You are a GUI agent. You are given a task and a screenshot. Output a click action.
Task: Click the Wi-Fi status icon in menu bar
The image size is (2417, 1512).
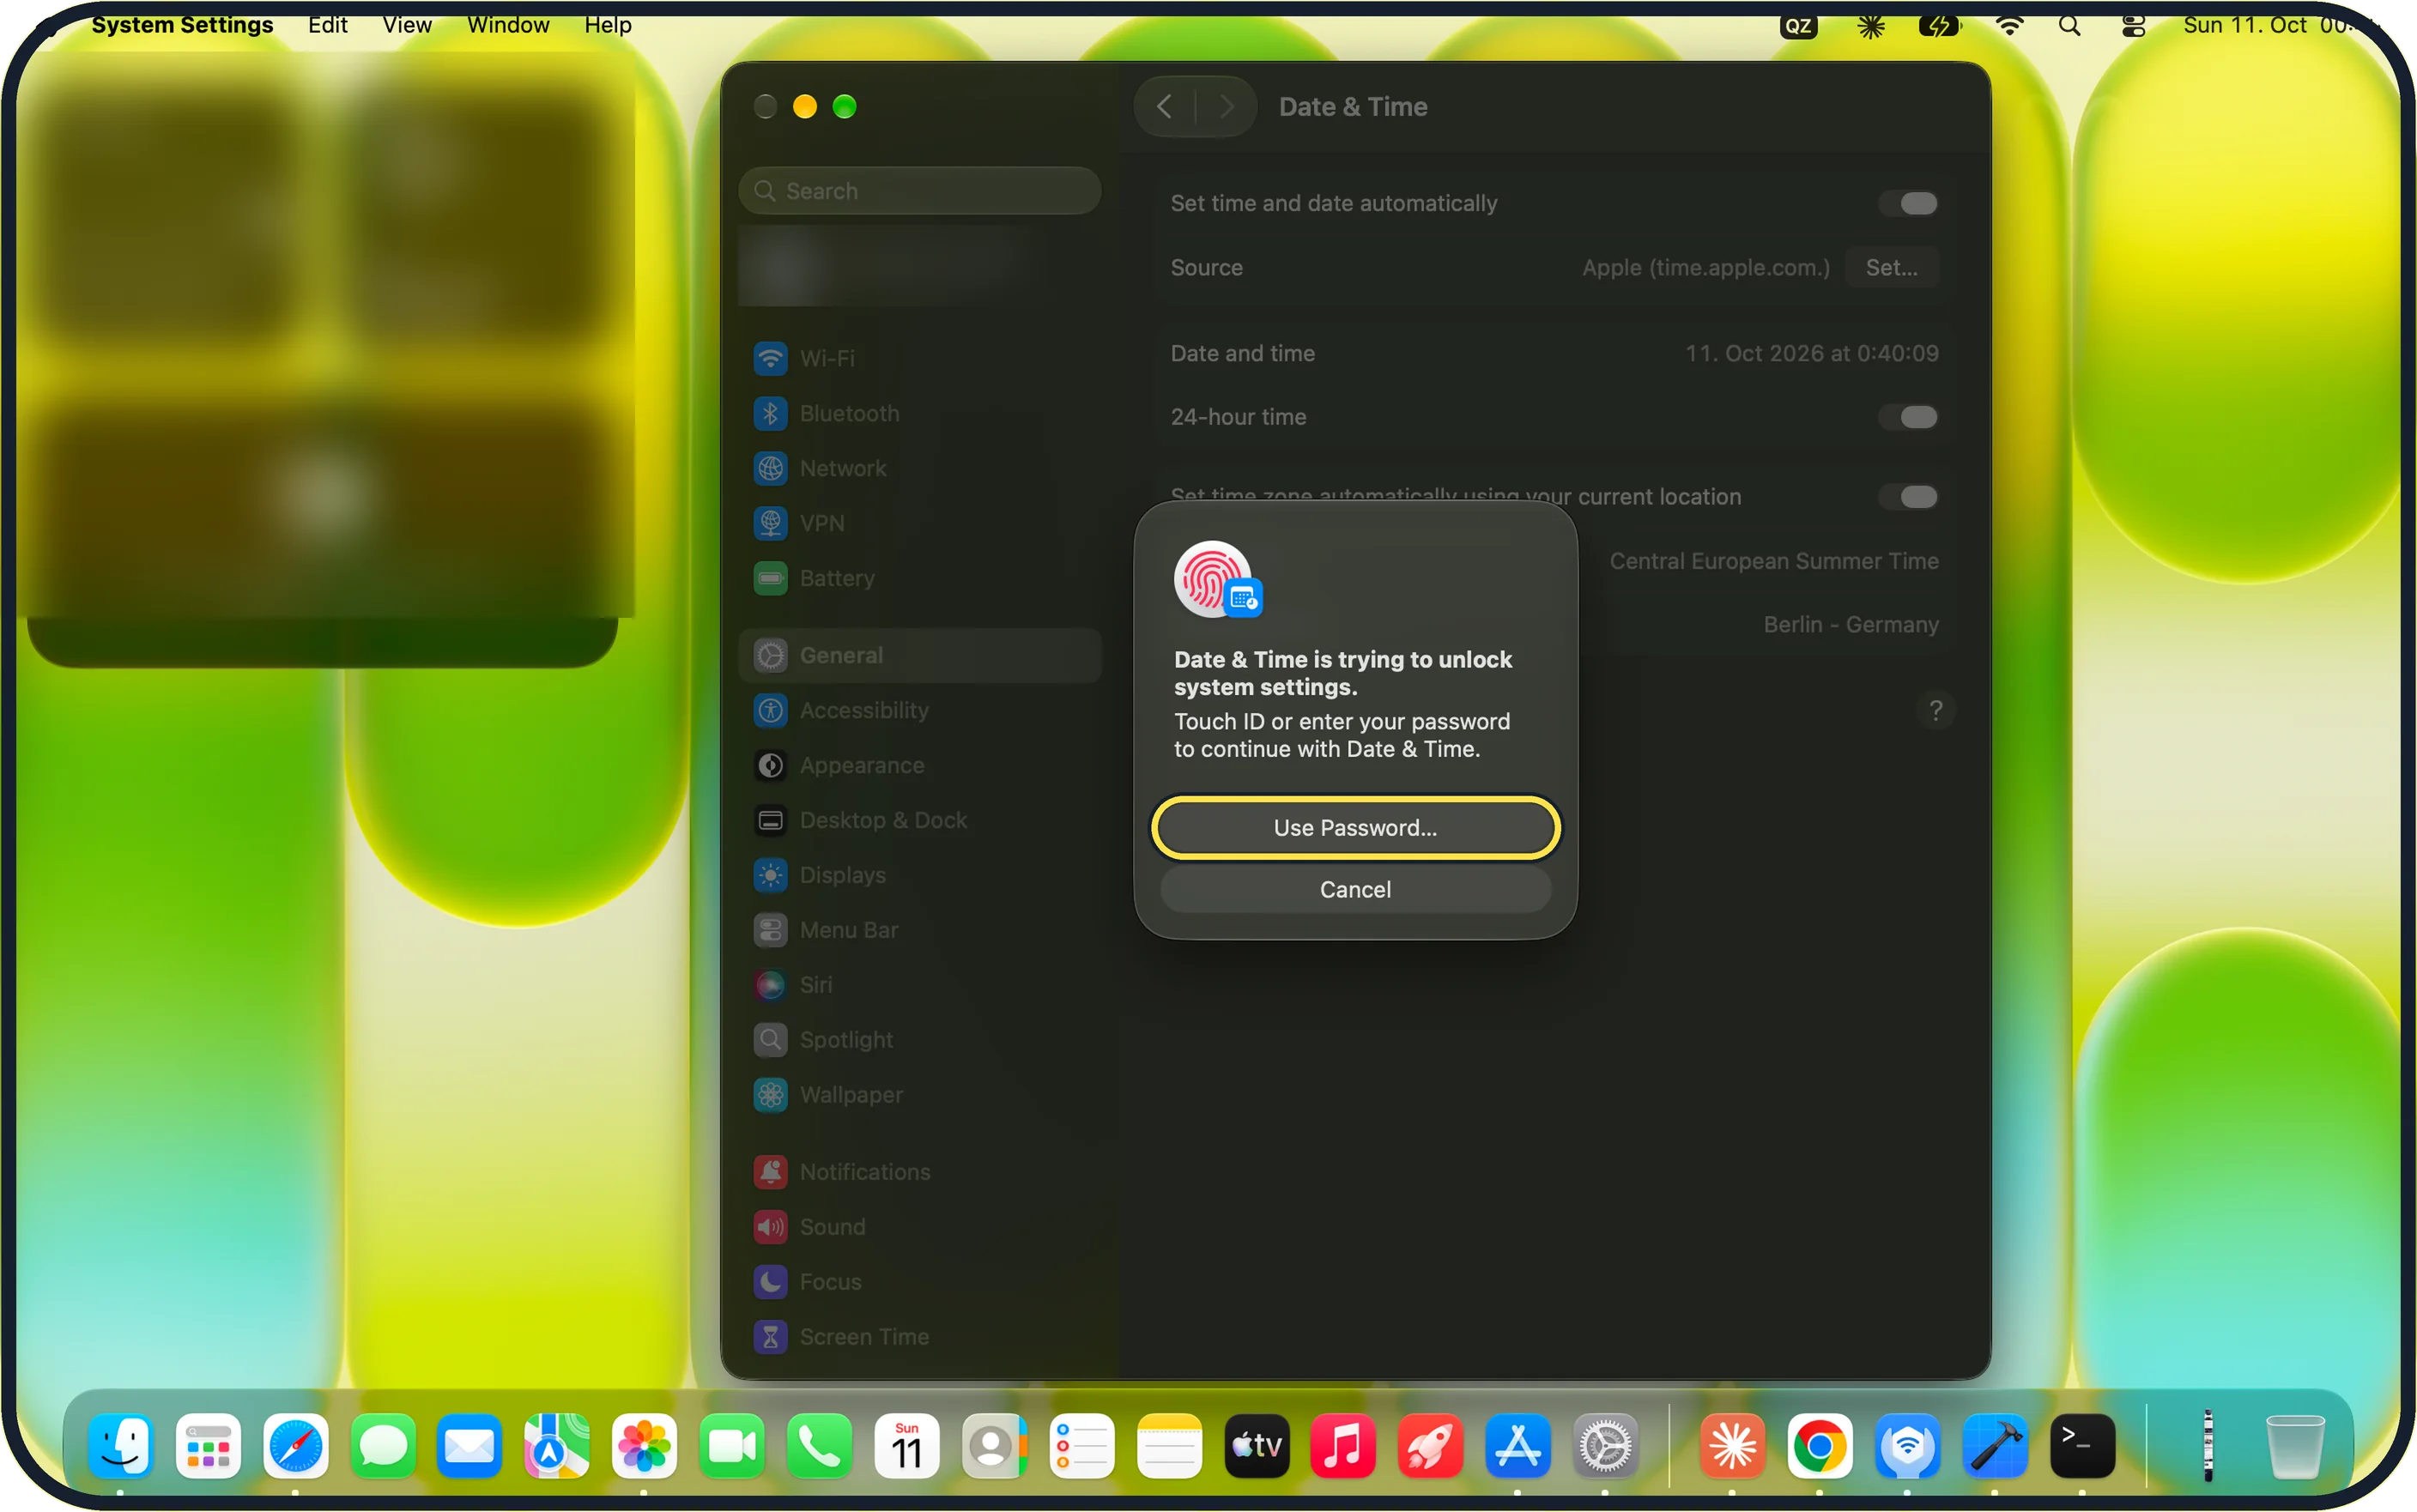click(x=2009, y=26)
